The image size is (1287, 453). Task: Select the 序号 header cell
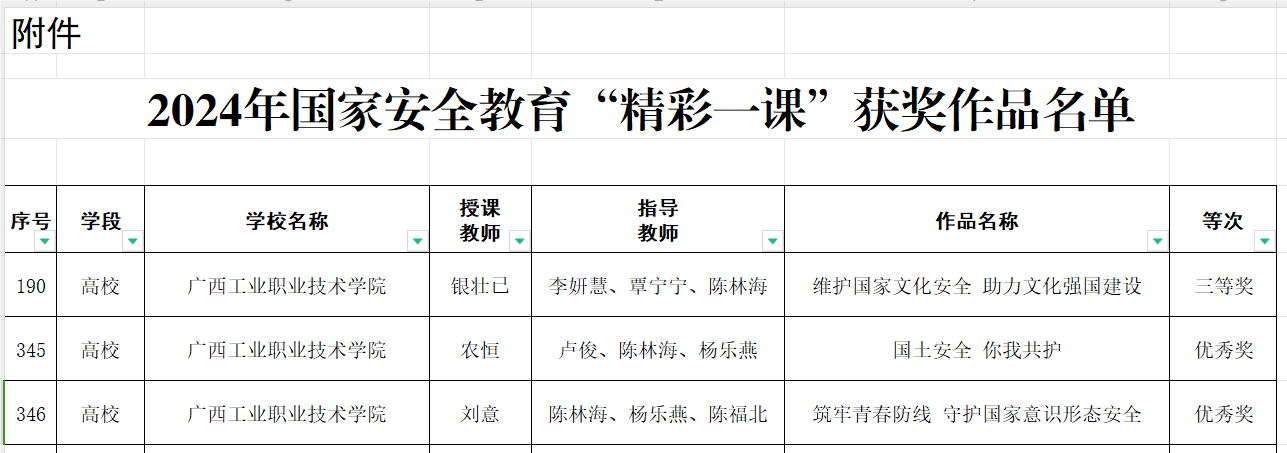pos(31,220)
